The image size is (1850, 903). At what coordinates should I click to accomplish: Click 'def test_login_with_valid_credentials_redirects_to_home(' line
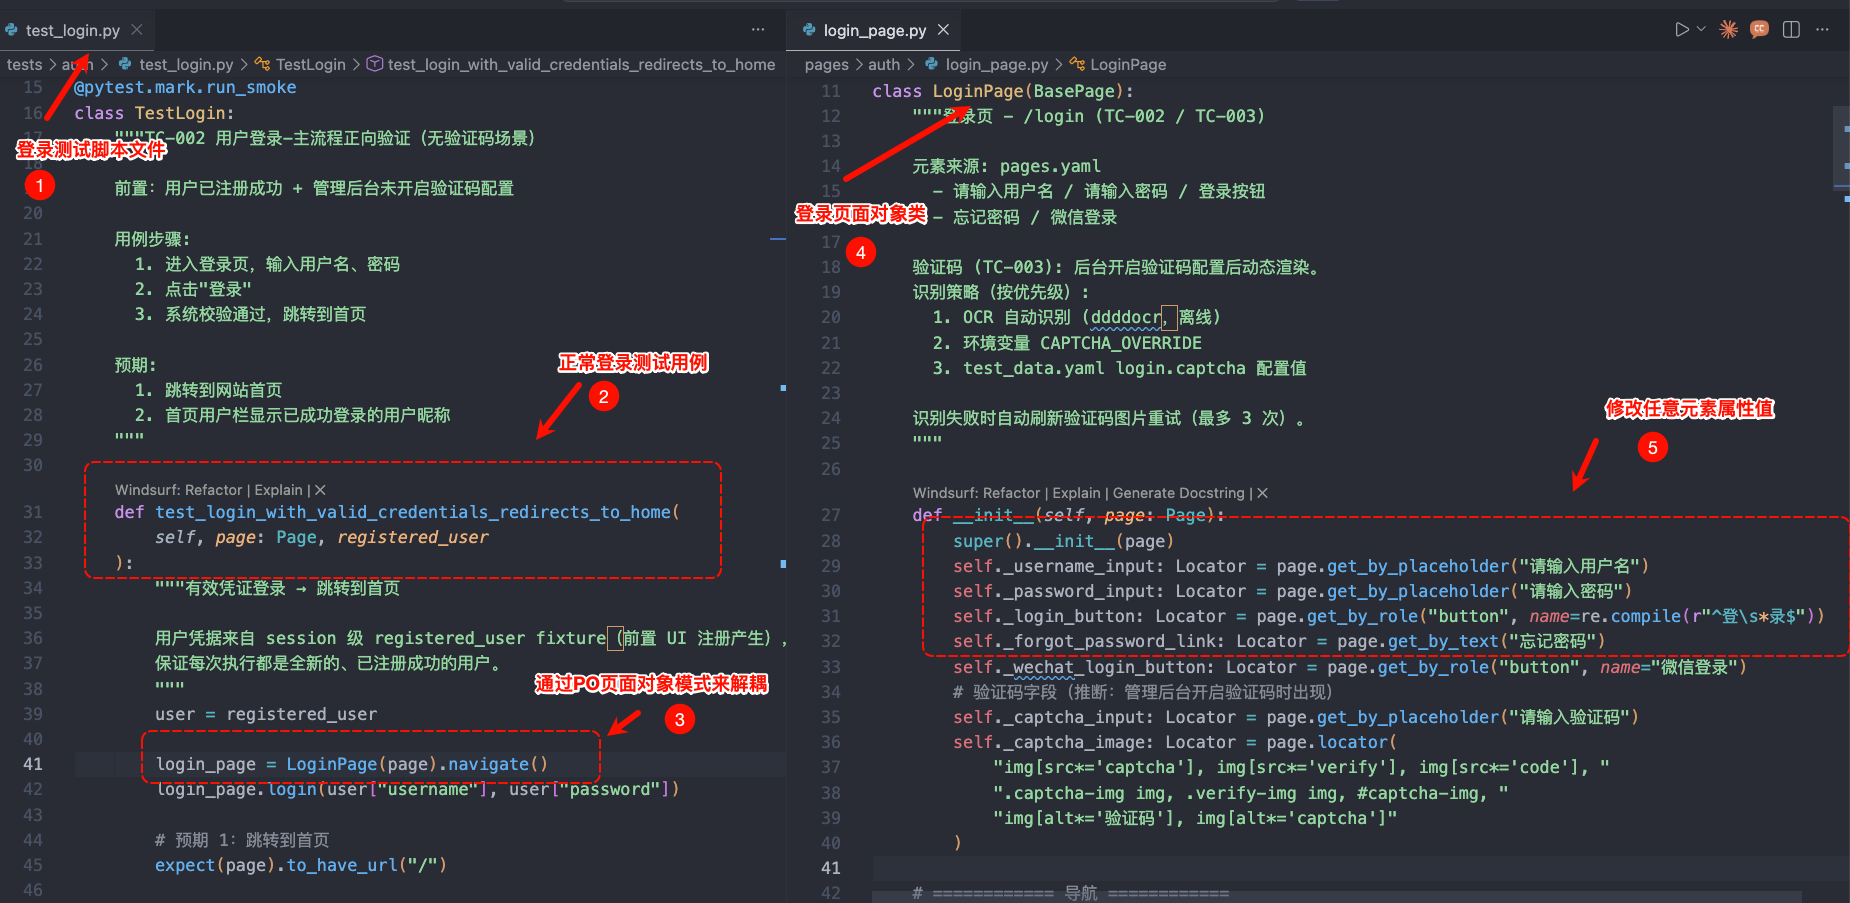pyautogui.click(x=397, y=512)
